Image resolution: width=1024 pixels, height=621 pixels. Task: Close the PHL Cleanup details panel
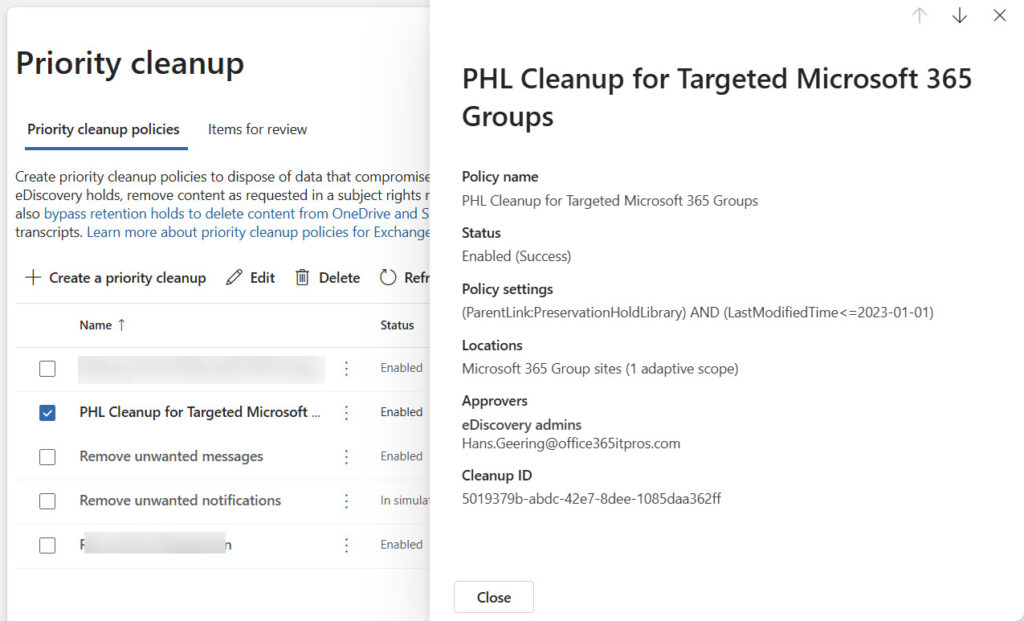(x=494, y=597)
